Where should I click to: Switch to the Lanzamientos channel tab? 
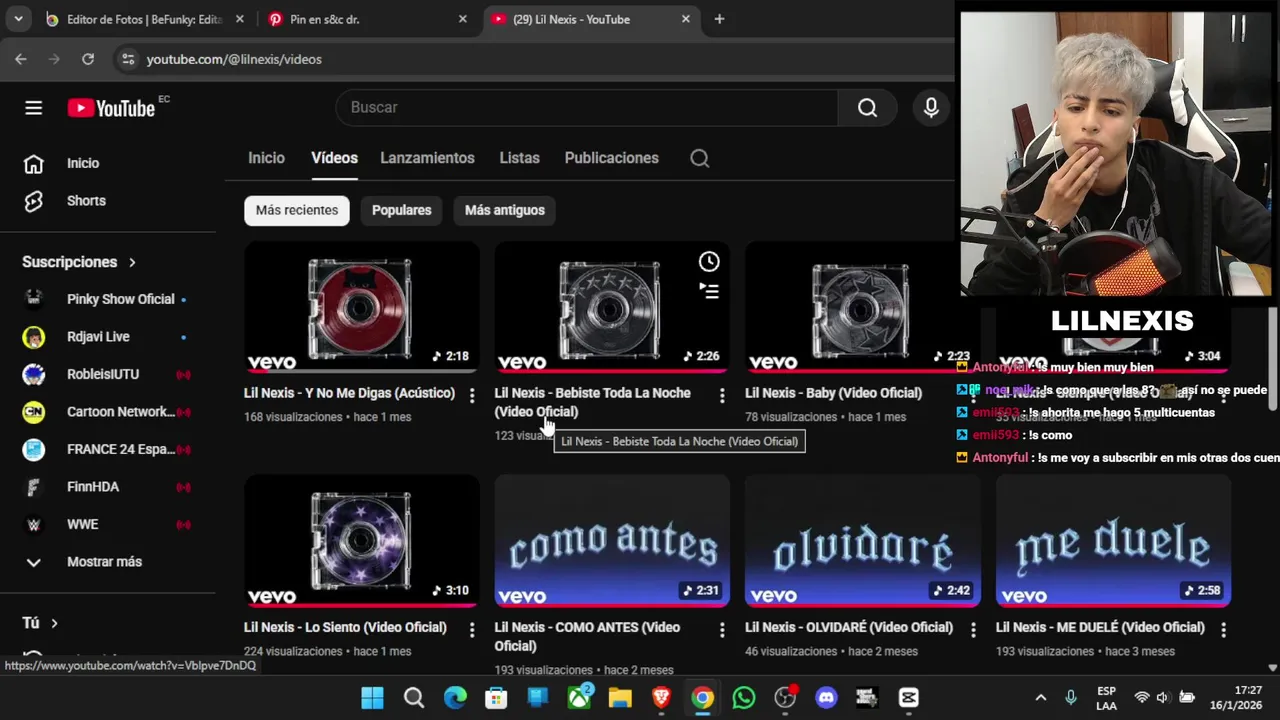(x=427, y=158)
